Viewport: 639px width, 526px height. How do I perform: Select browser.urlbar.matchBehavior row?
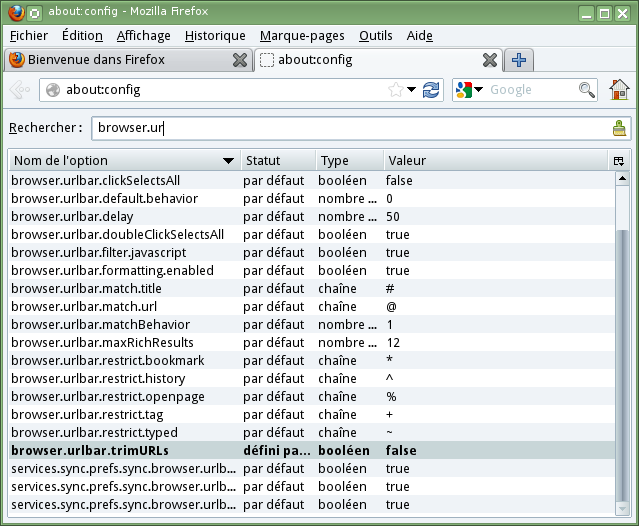tap(312, 324)
